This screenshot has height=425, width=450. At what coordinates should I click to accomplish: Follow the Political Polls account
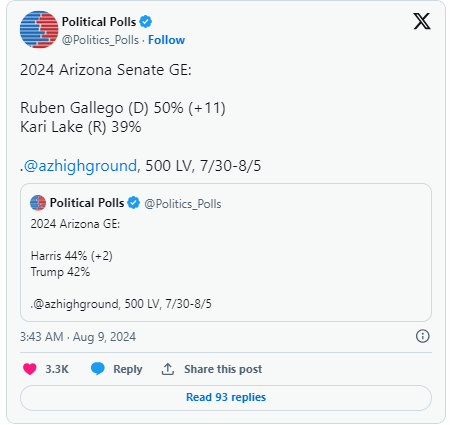166,40
